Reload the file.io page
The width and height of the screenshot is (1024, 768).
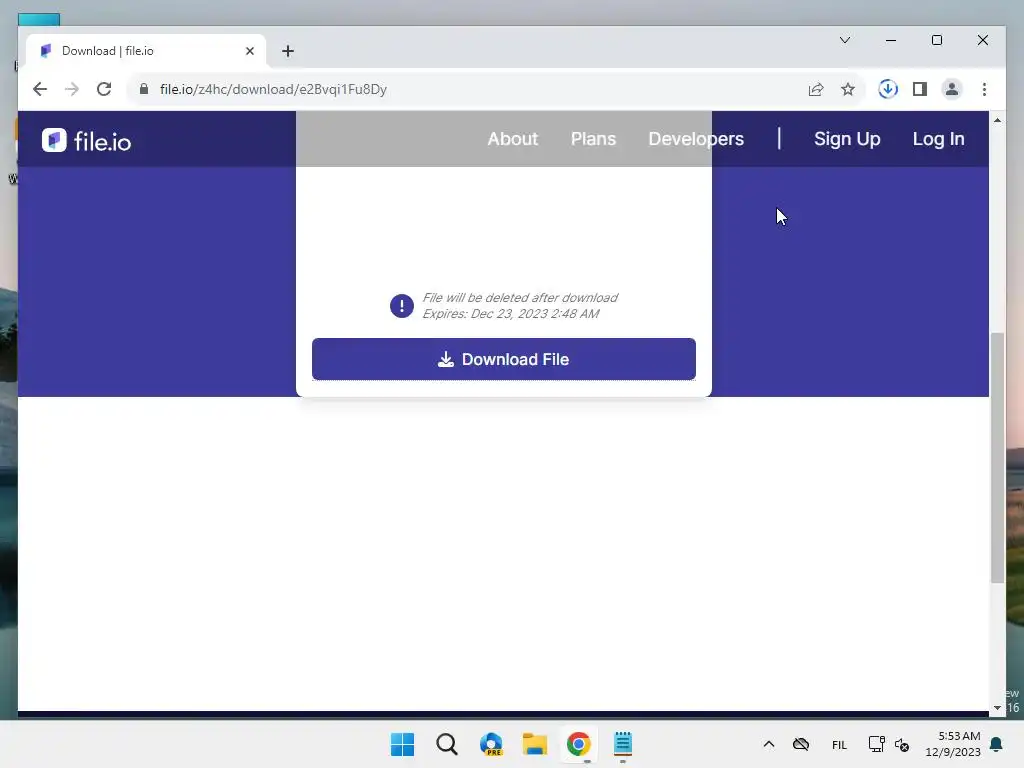tap(104, 89)
